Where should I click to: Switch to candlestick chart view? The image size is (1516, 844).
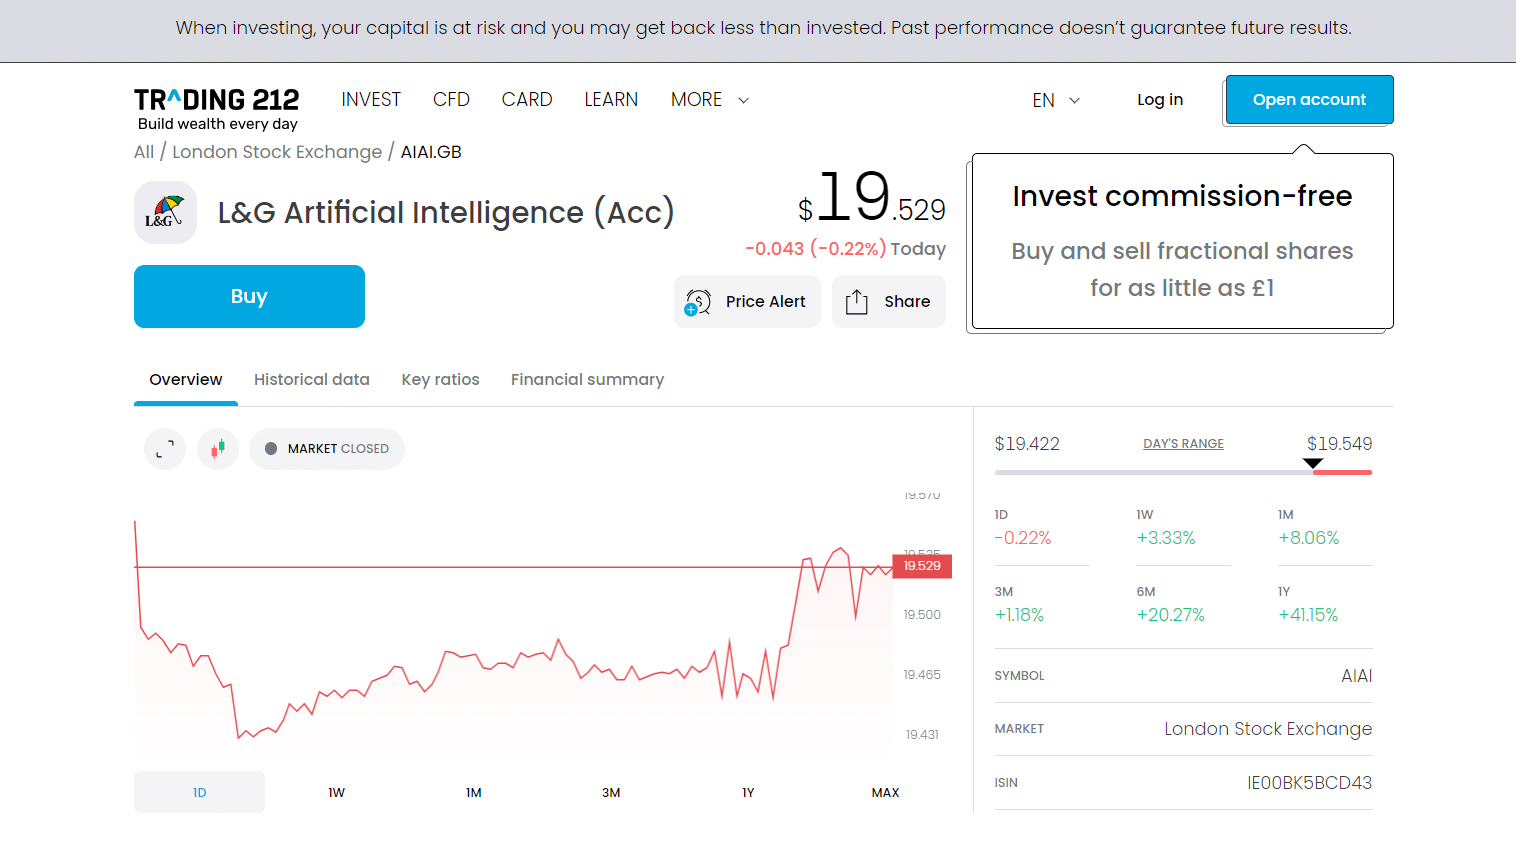click(x=218, y=449)
